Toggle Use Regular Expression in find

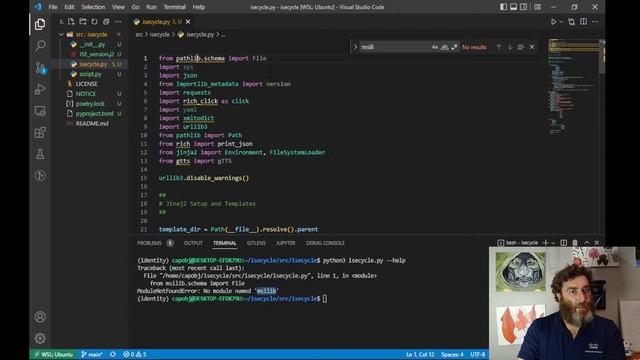tap(454, 47)
